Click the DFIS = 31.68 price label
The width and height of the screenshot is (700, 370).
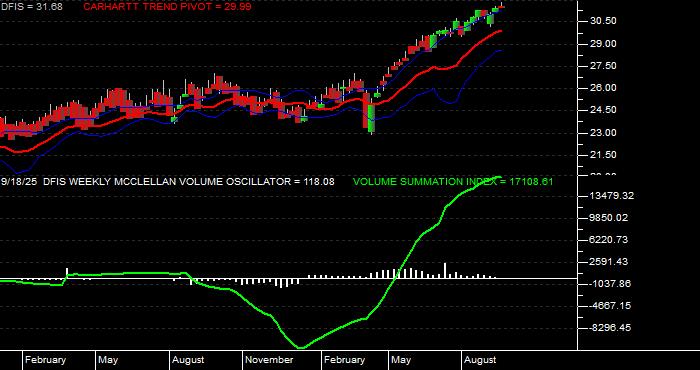pos(31,7)
